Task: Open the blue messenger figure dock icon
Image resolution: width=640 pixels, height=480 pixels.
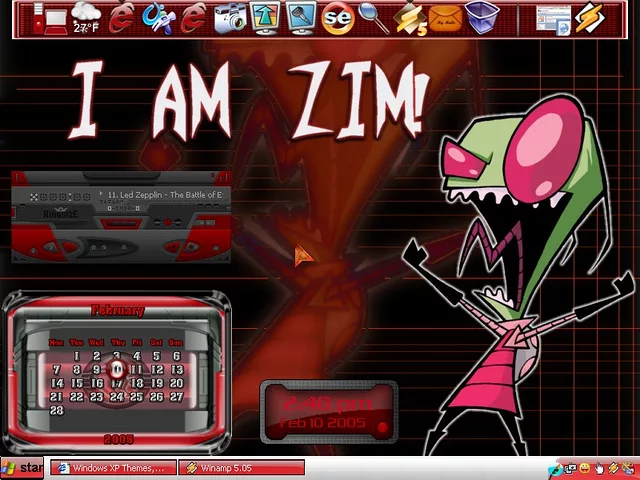Action: tap(158, 18)
